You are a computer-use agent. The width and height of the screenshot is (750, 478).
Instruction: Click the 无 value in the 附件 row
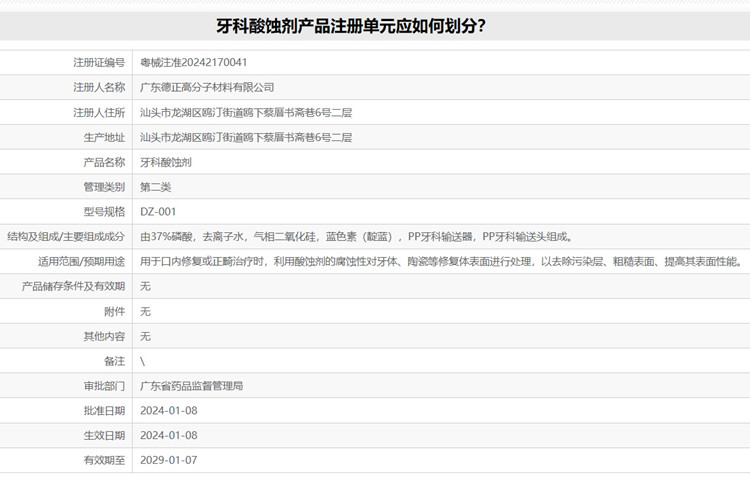[x=145, y=312]
